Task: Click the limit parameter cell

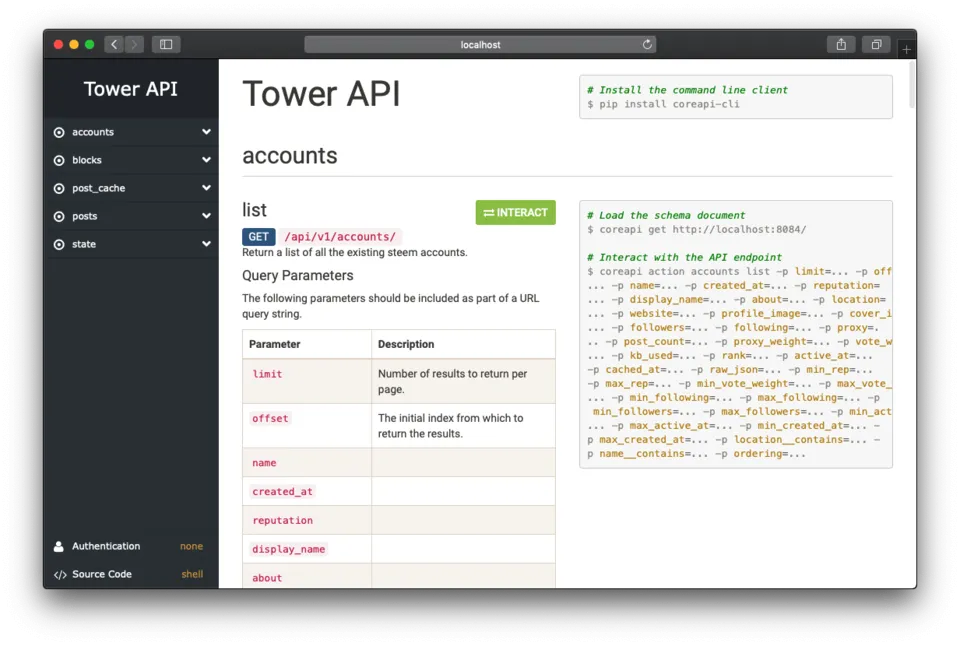Action: 307,381
